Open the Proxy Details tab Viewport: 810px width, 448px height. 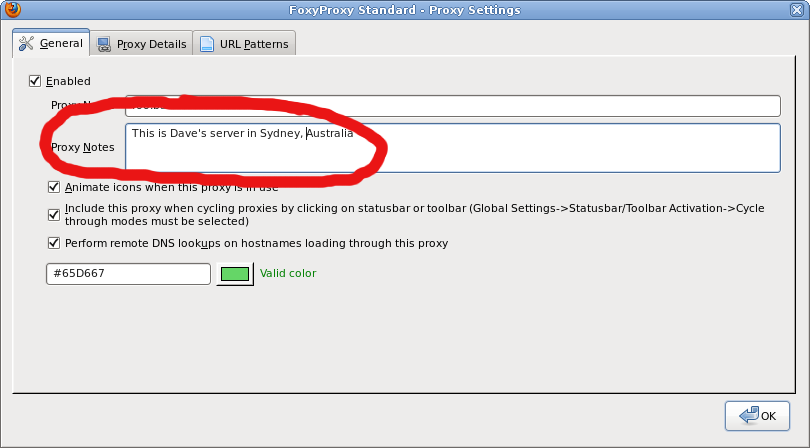tap(142, 44)
